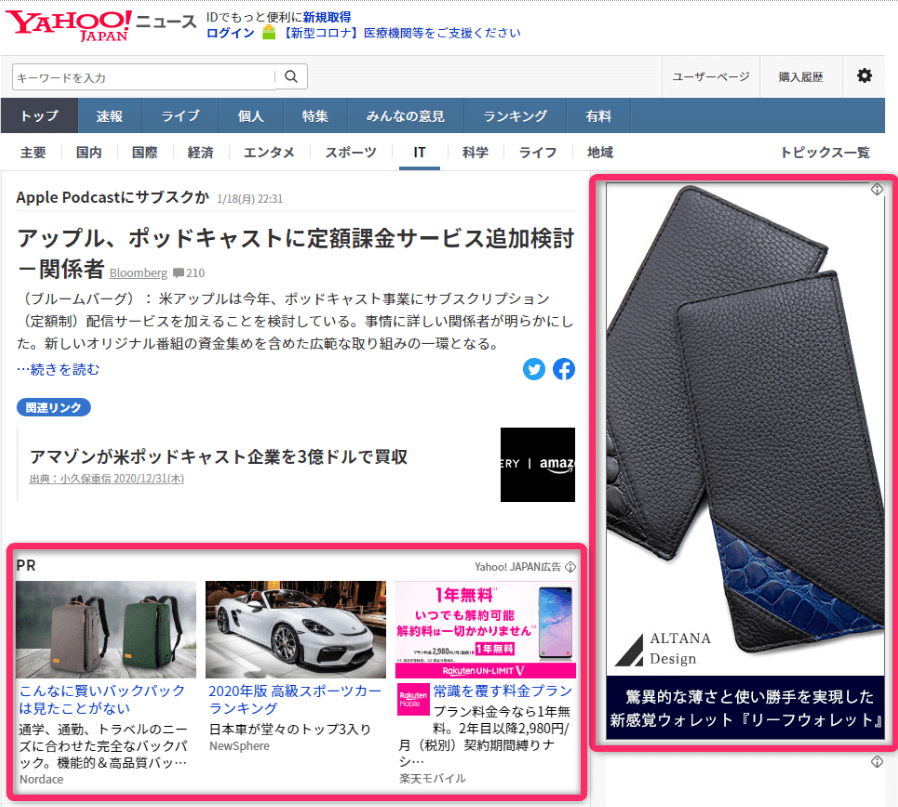Select the みんなの意見 tab
This screenshot has height=807, width=898.
point(405,116)
